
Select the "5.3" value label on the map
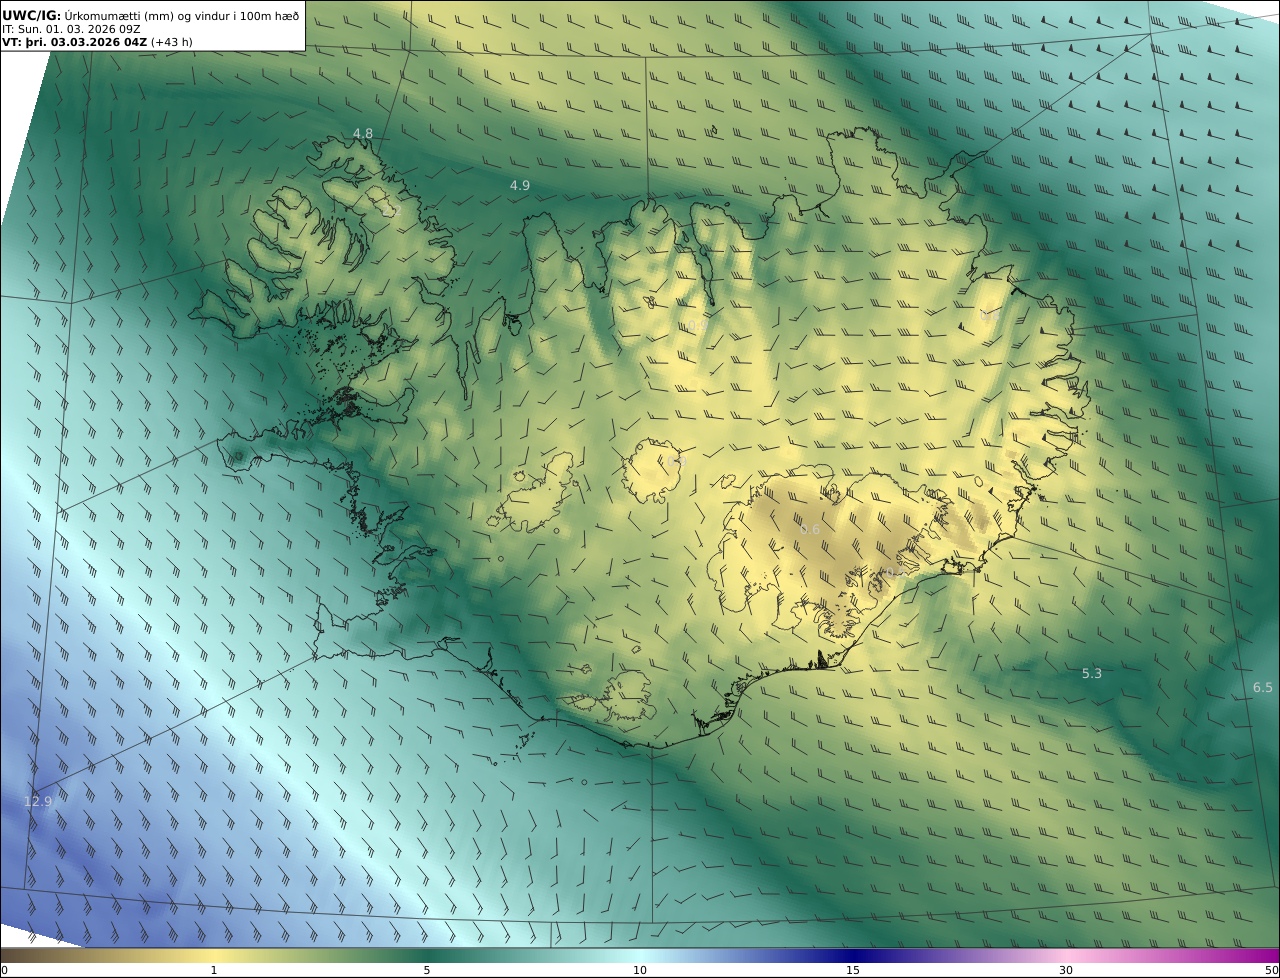1092,673
